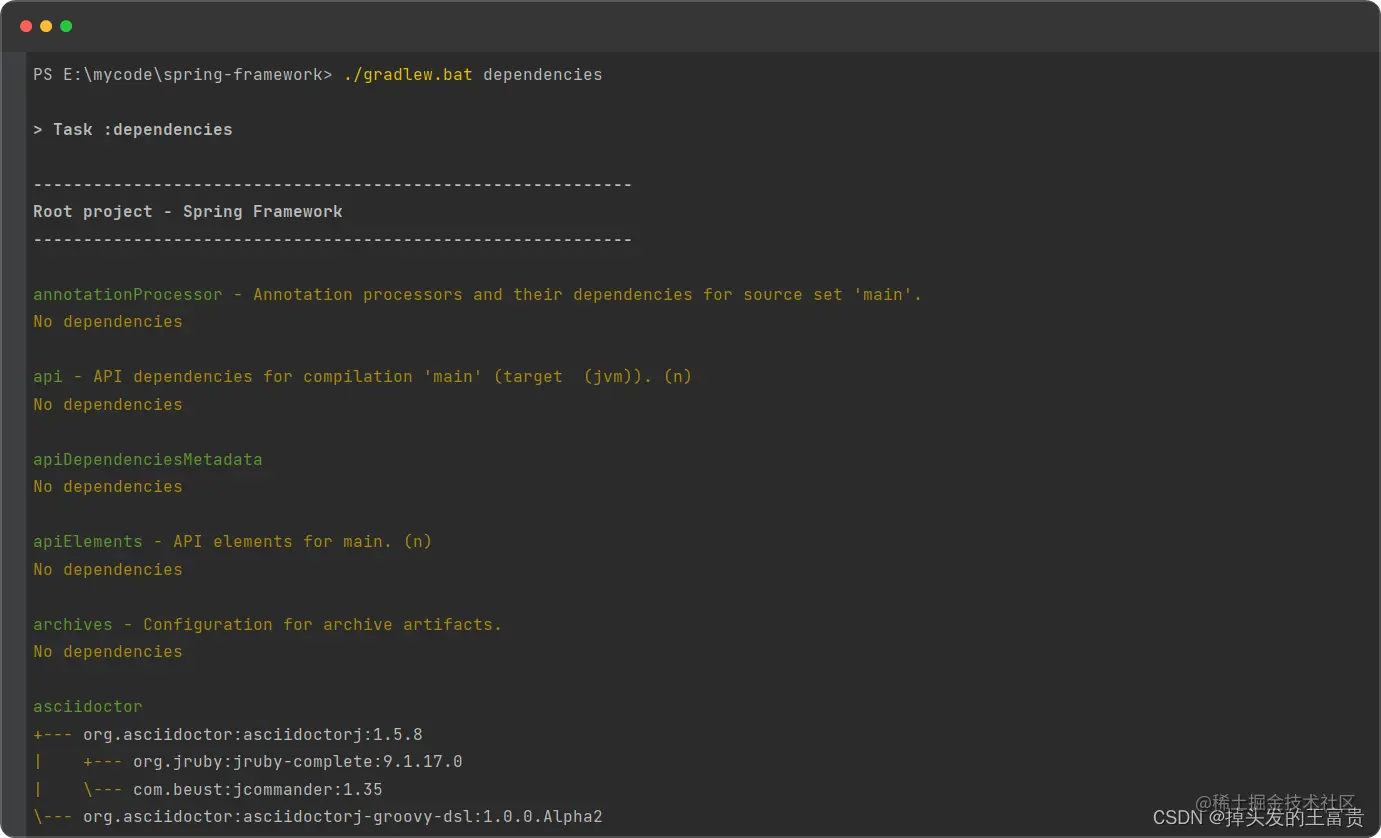1381x838 pixels.
Task: Click 'No dependencies' under annotationProcessor
Action: pyautogui.click(x=108, y=322)
